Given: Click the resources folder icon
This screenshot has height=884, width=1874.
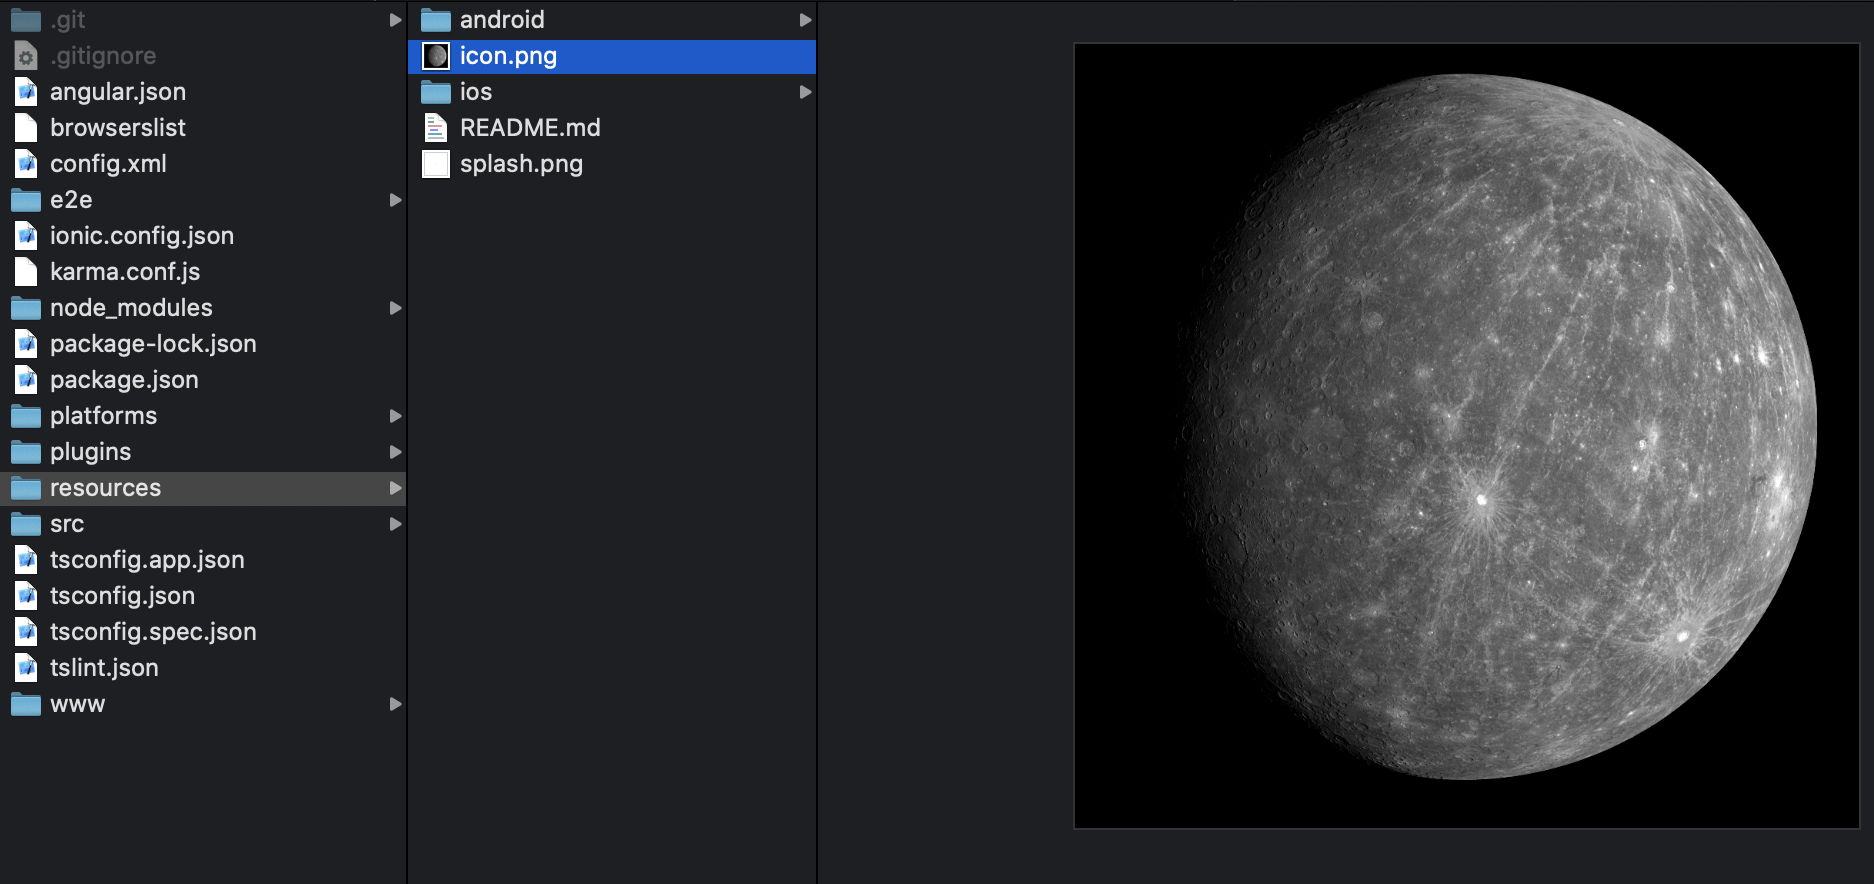Looking at the screenshot, I should pyautogui.click(x=25, y=488).
